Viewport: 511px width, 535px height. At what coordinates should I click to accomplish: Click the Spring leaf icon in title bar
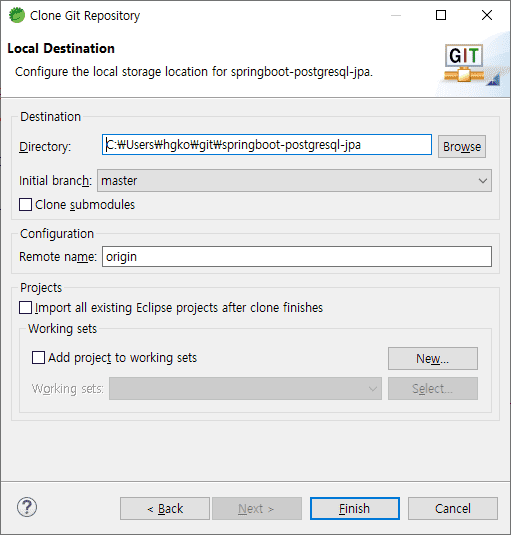[x=17, y=15]
